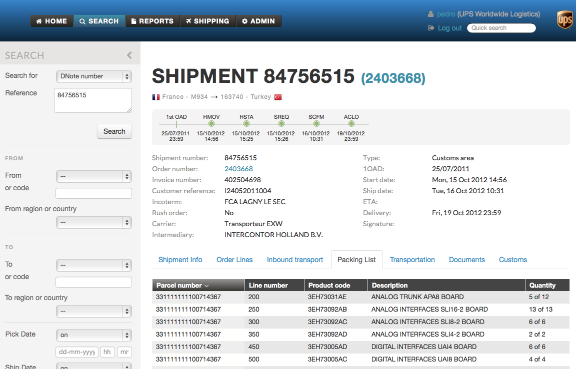The image size is (576, 369).
Task: Sort by Line number column header
Action: point(274,285)
